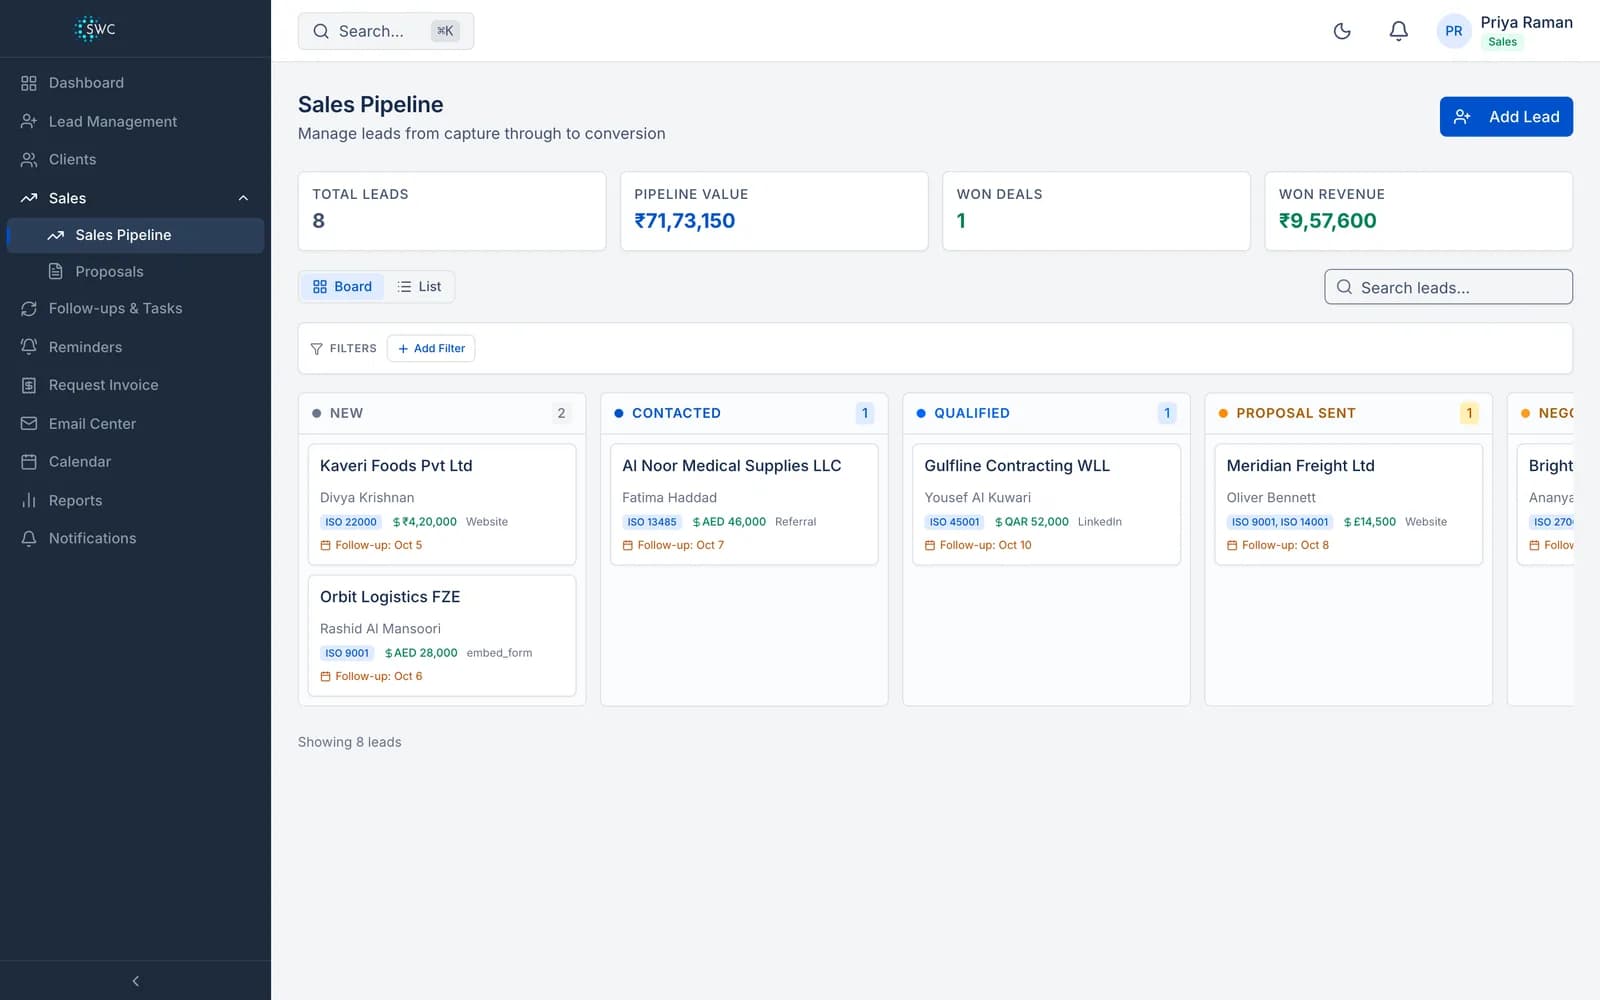Viewport: 1600px width, 1000px height.
Task: Click the SWC logo icon
Action: (x=95, y=29)
